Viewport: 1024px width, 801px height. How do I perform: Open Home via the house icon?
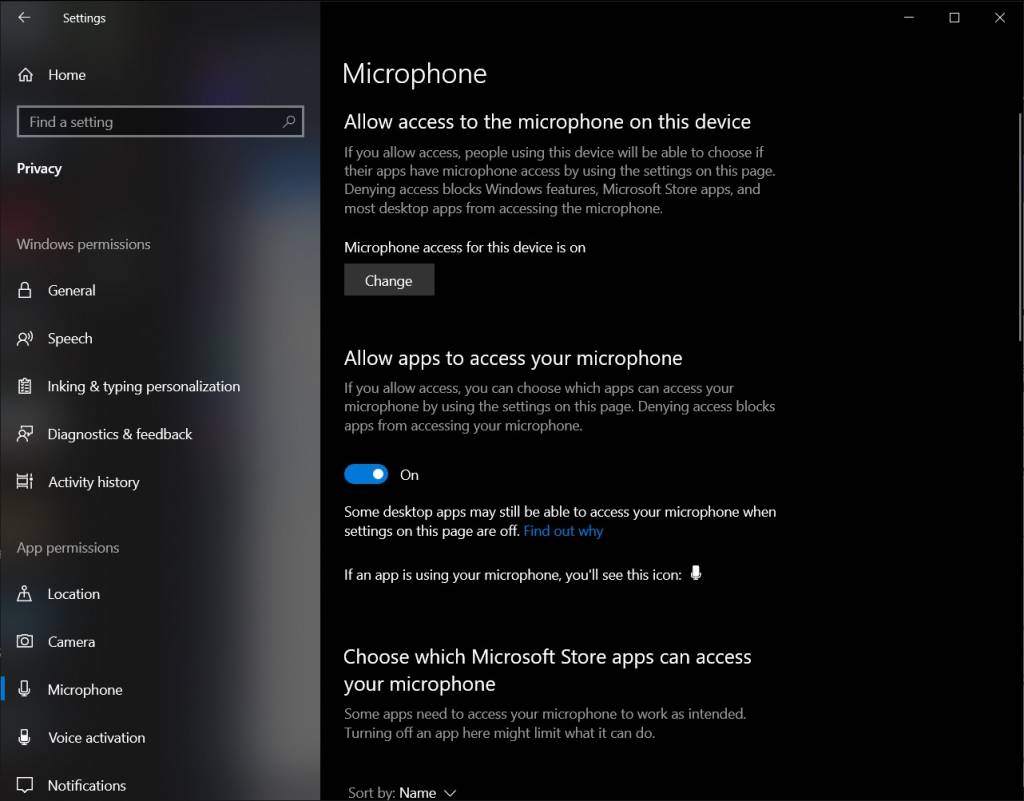pos(26,75)
